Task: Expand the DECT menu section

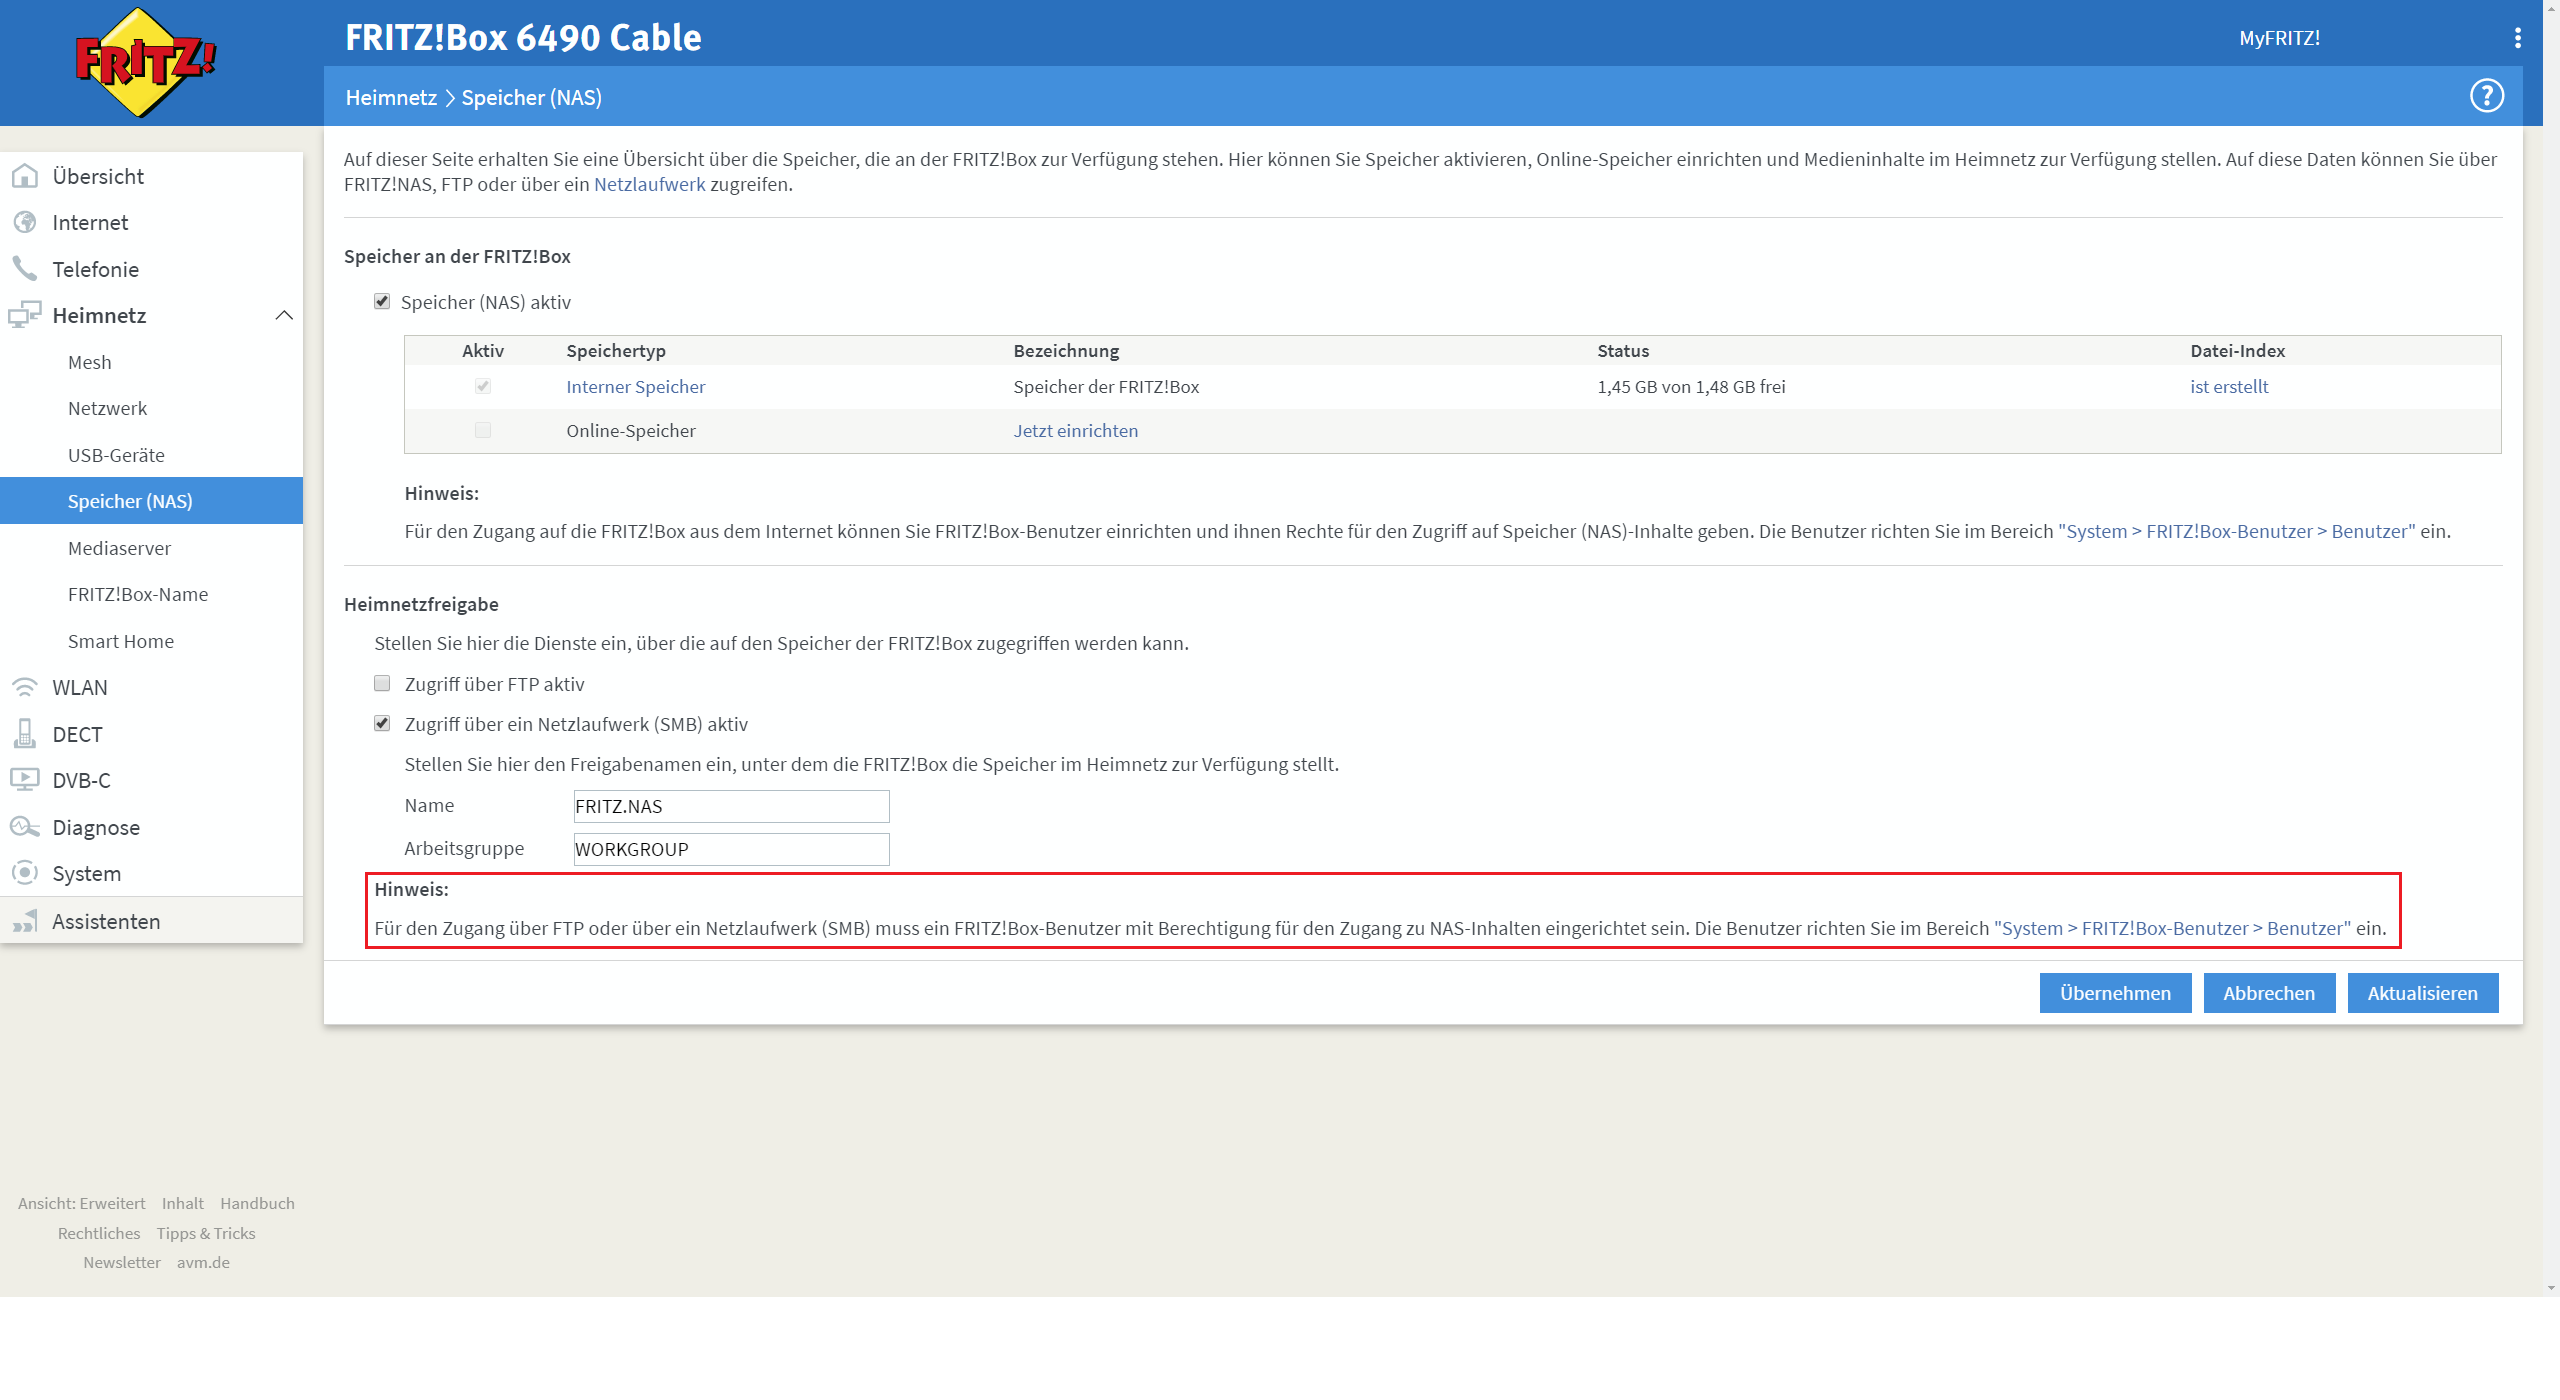Action: click(78, 734)
